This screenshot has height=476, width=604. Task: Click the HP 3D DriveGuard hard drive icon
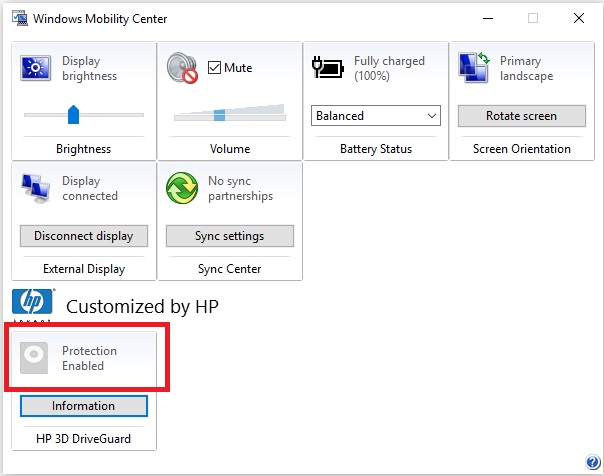34,358
